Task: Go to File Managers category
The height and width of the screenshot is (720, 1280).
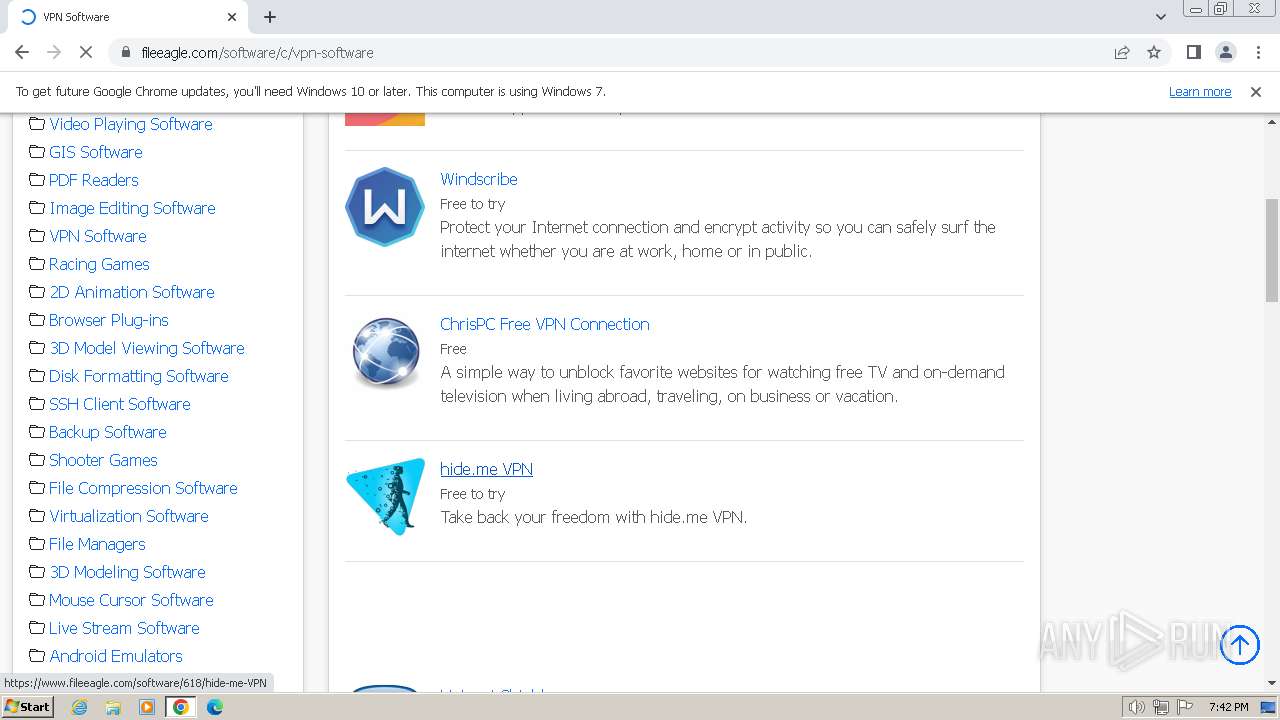Action: pyautogui.click(x=97, y=544)
